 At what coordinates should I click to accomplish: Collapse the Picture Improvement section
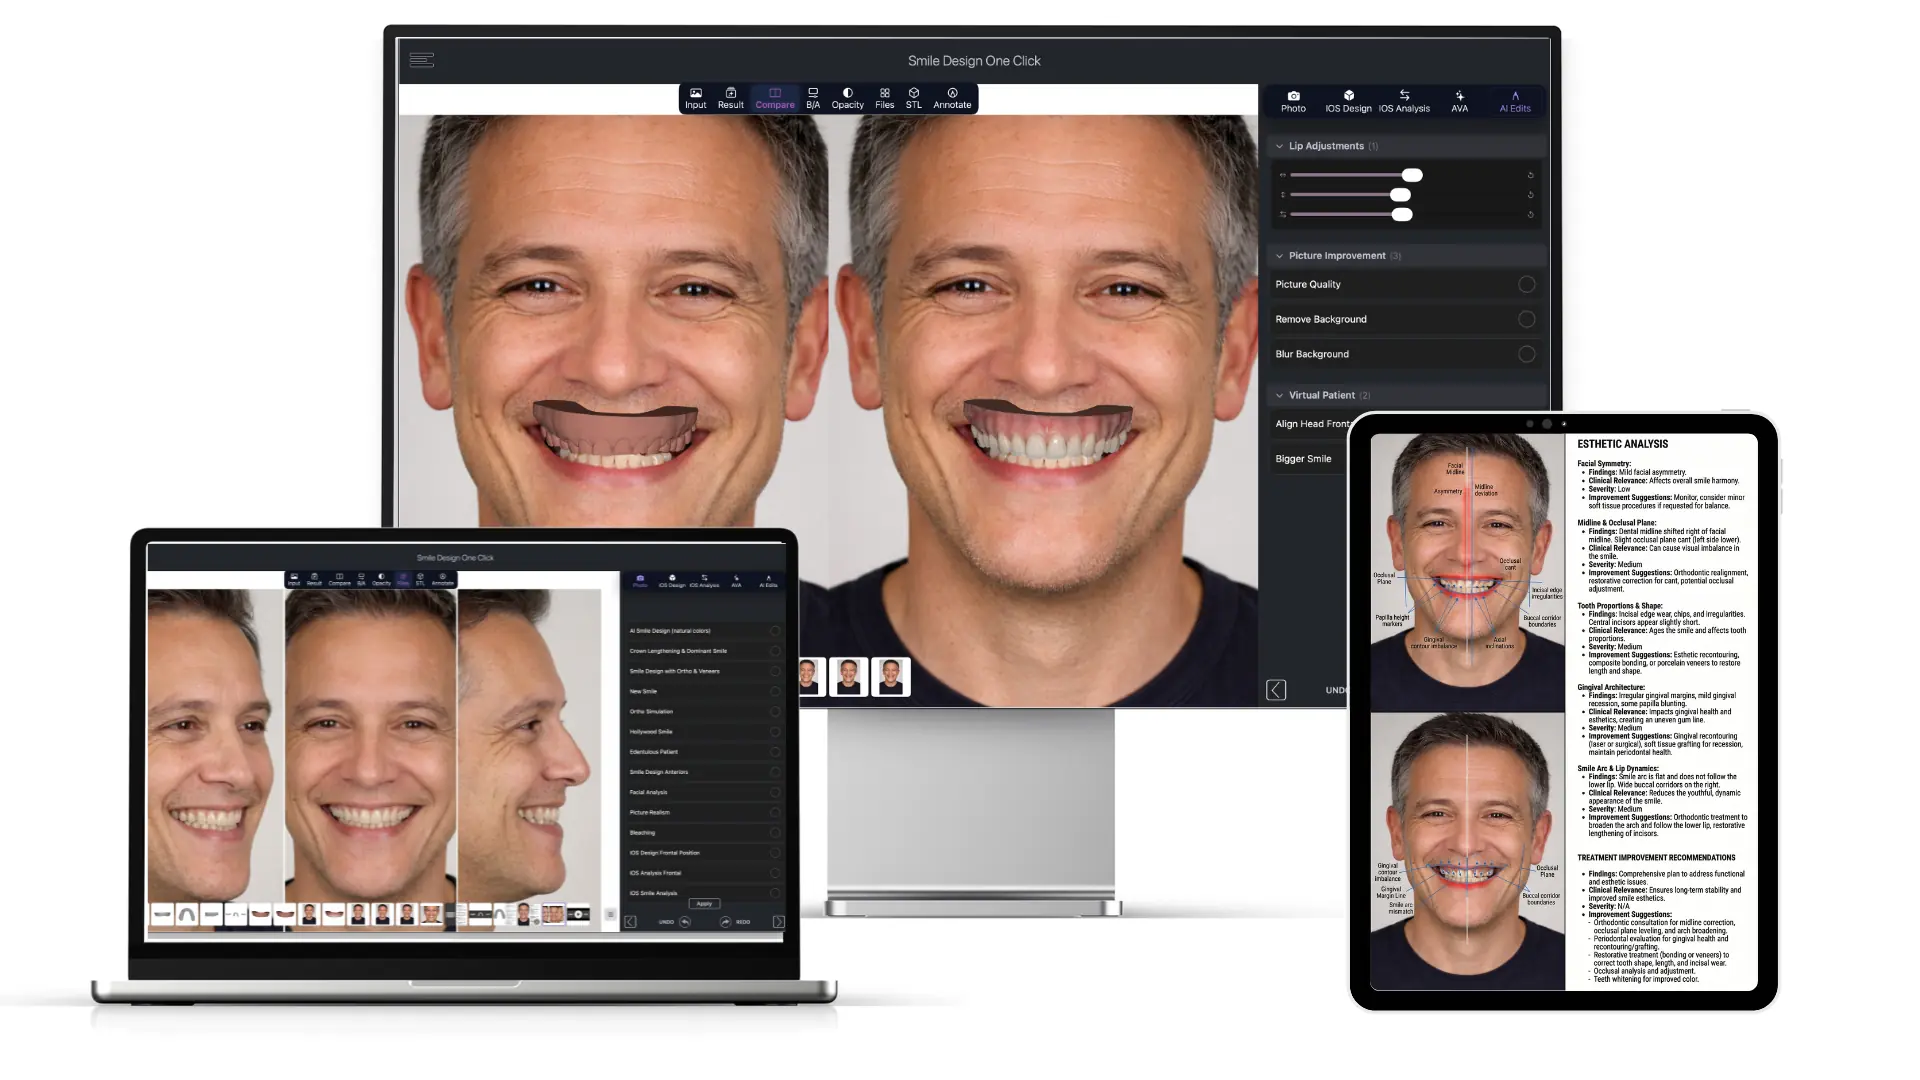[x=1279, y=256]
